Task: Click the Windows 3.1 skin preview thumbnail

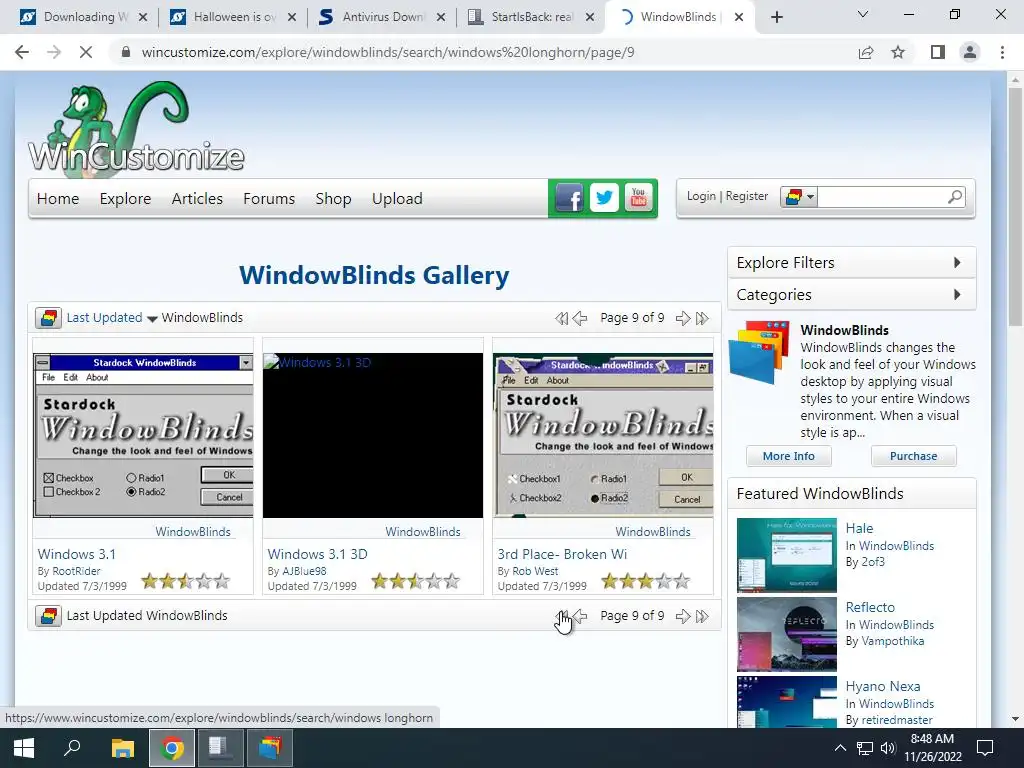Action: point(143,436)
